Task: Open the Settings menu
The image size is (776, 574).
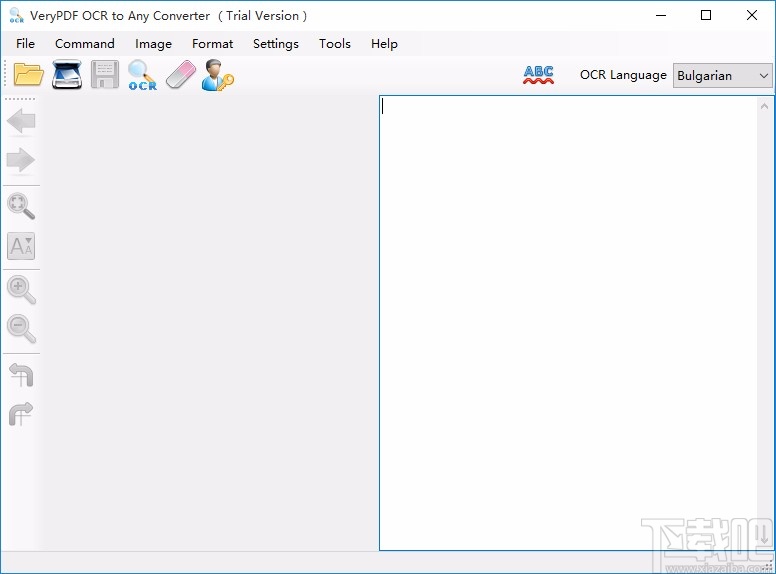Action: (x=276, y=44)
